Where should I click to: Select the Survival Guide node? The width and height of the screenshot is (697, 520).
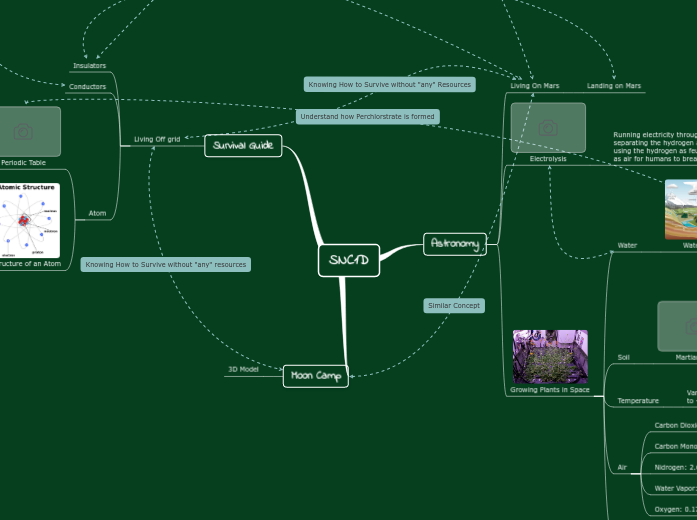point(243,146)
